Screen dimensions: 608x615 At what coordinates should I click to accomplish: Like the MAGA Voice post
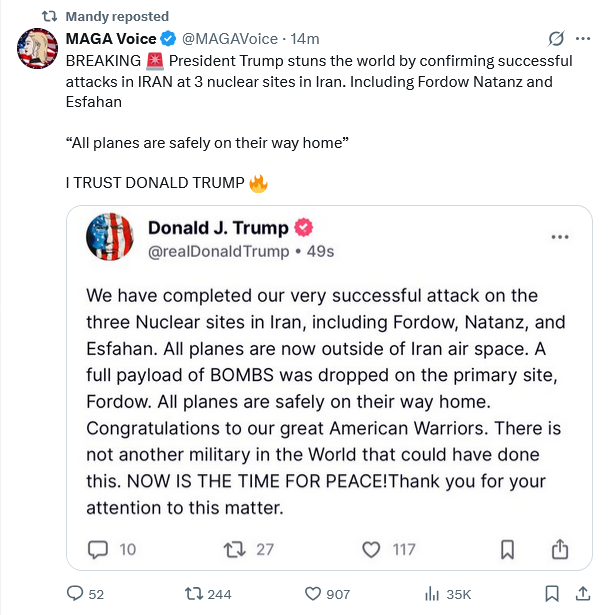click(x=312, y=593)
